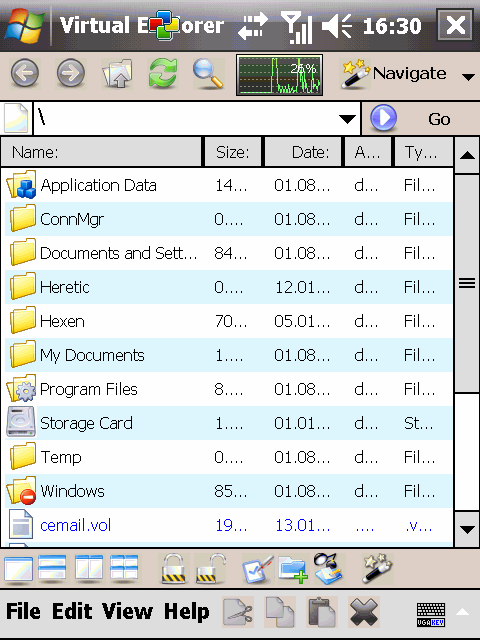Switch to horizontal split pane layout
This screenshot has width=480, height=640.
[52, 568]
